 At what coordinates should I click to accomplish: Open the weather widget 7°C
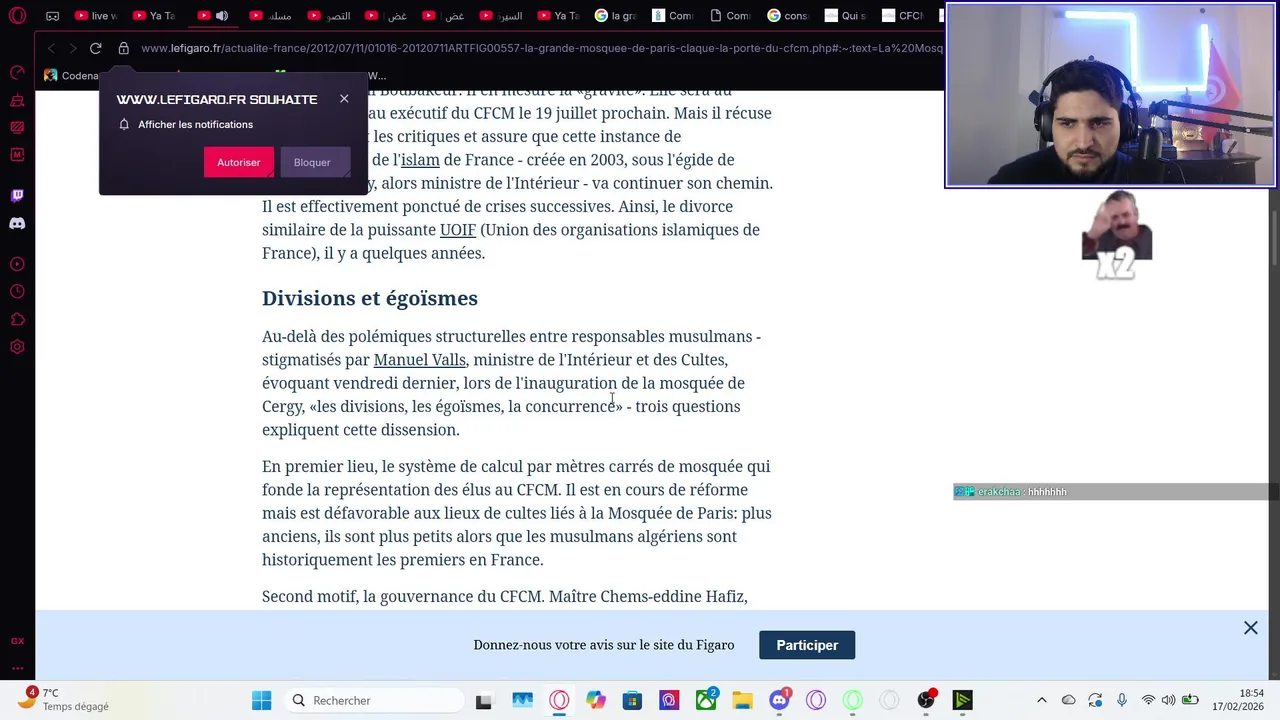64,699
